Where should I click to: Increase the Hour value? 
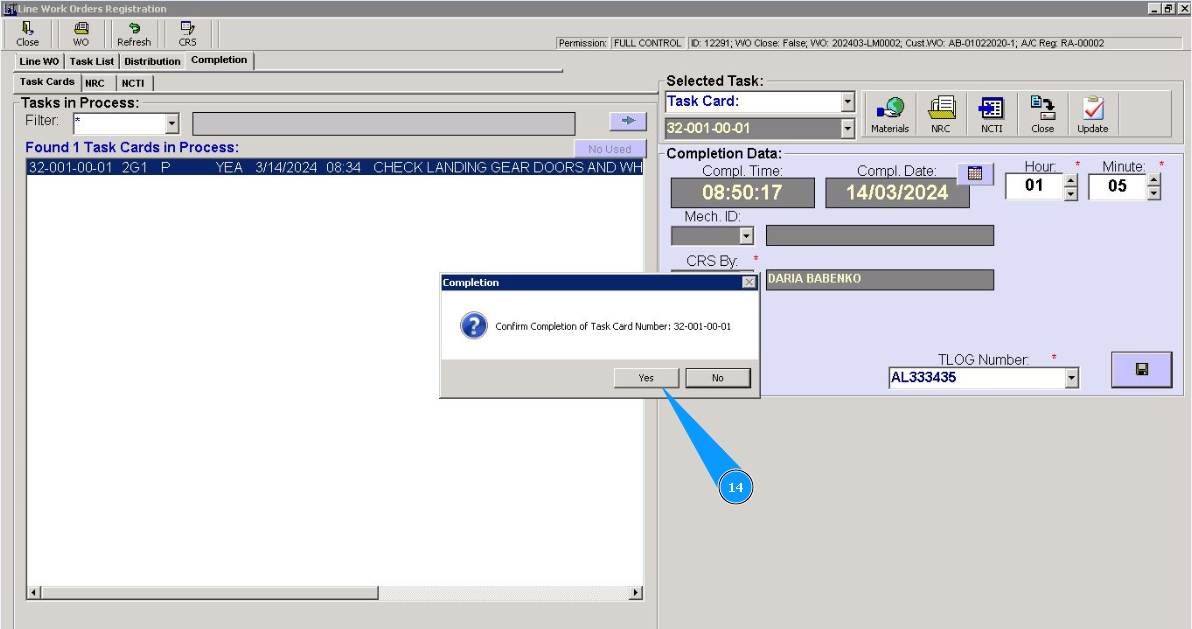(x=1070, y=180)
